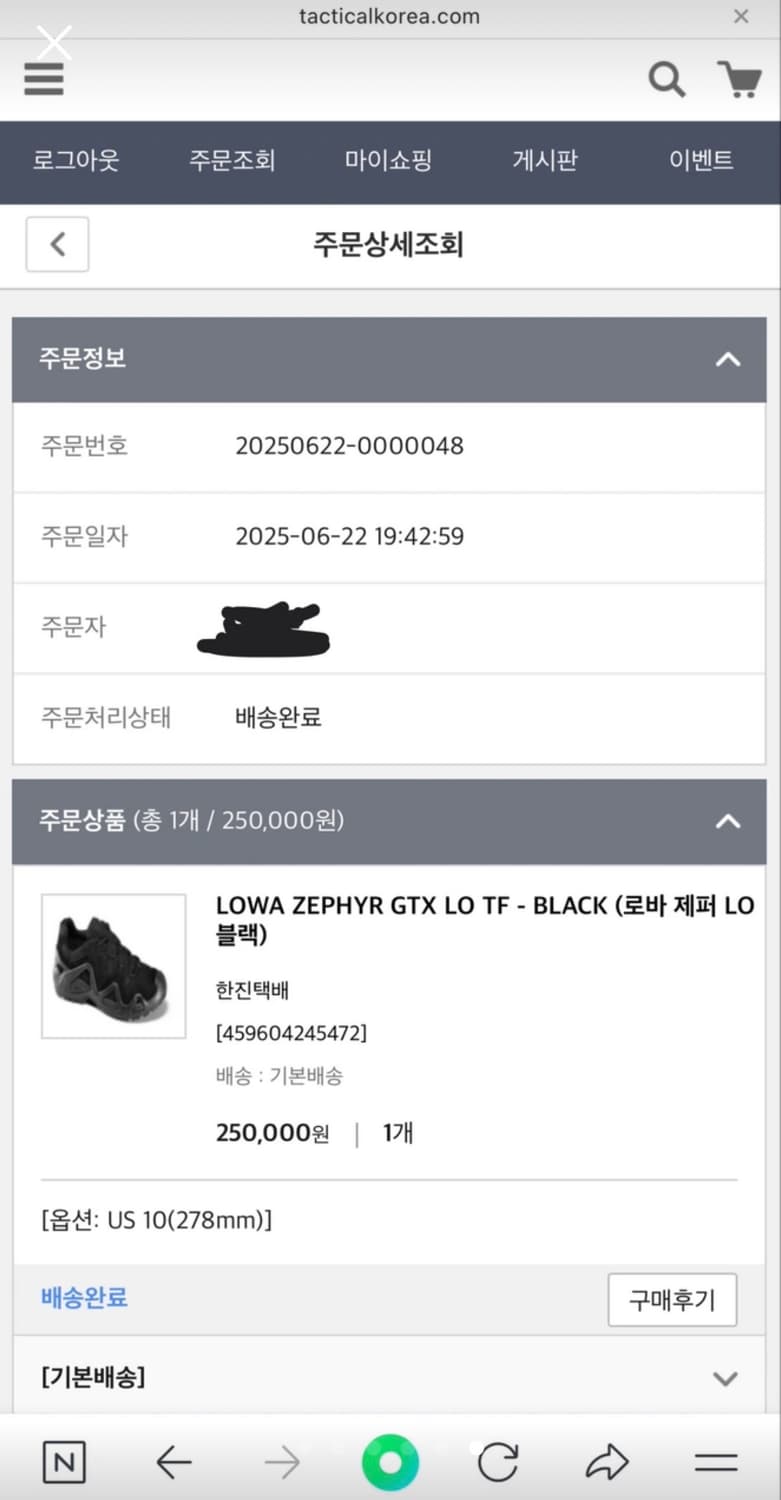Screen dimensions: 781x1500
Task: View the LOWA Zephyr shoe thumbnail
Action: [x=113, y=965]
